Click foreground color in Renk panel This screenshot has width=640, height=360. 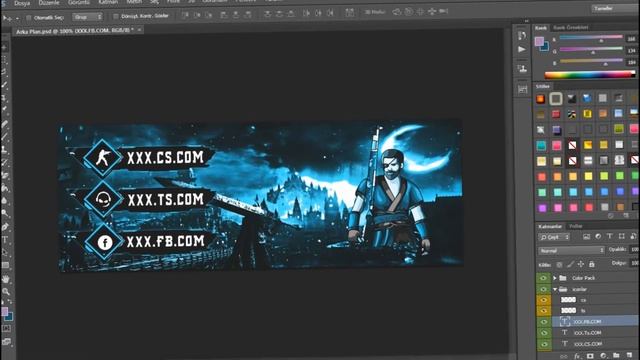coord(539,41)
